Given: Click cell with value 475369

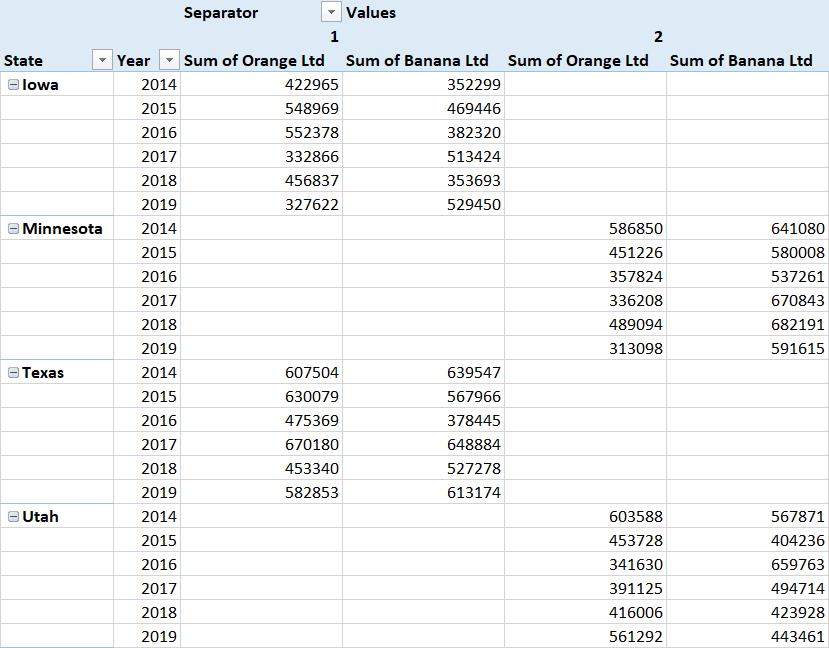Looking at the screenshot, I should (x=261, y=420).
